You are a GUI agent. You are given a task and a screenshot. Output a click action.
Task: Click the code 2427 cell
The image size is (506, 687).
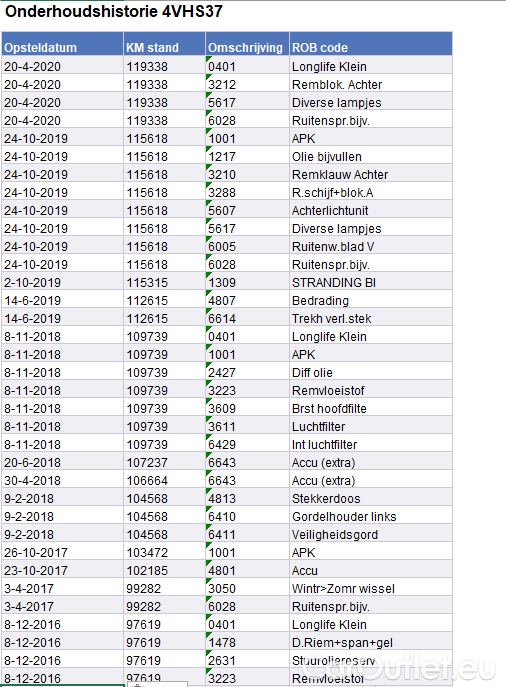coord(247,372)
